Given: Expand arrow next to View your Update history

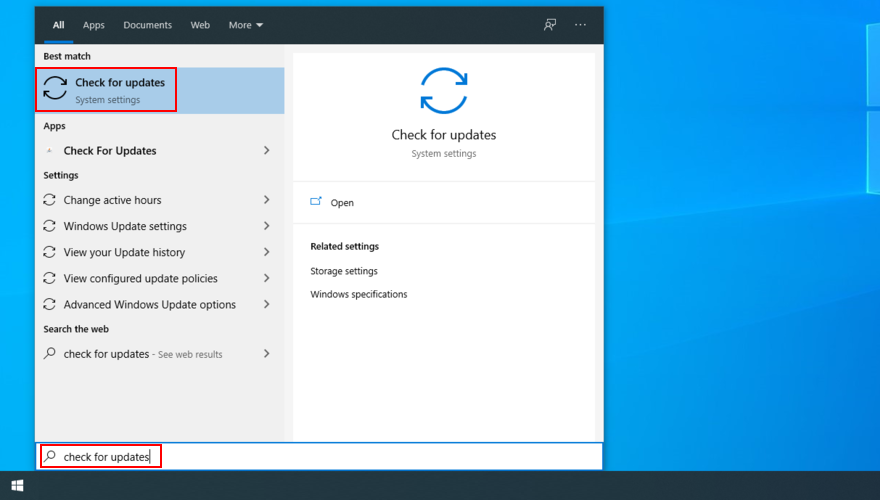Looking at the screenshot, I should click(x=266, y=252).
